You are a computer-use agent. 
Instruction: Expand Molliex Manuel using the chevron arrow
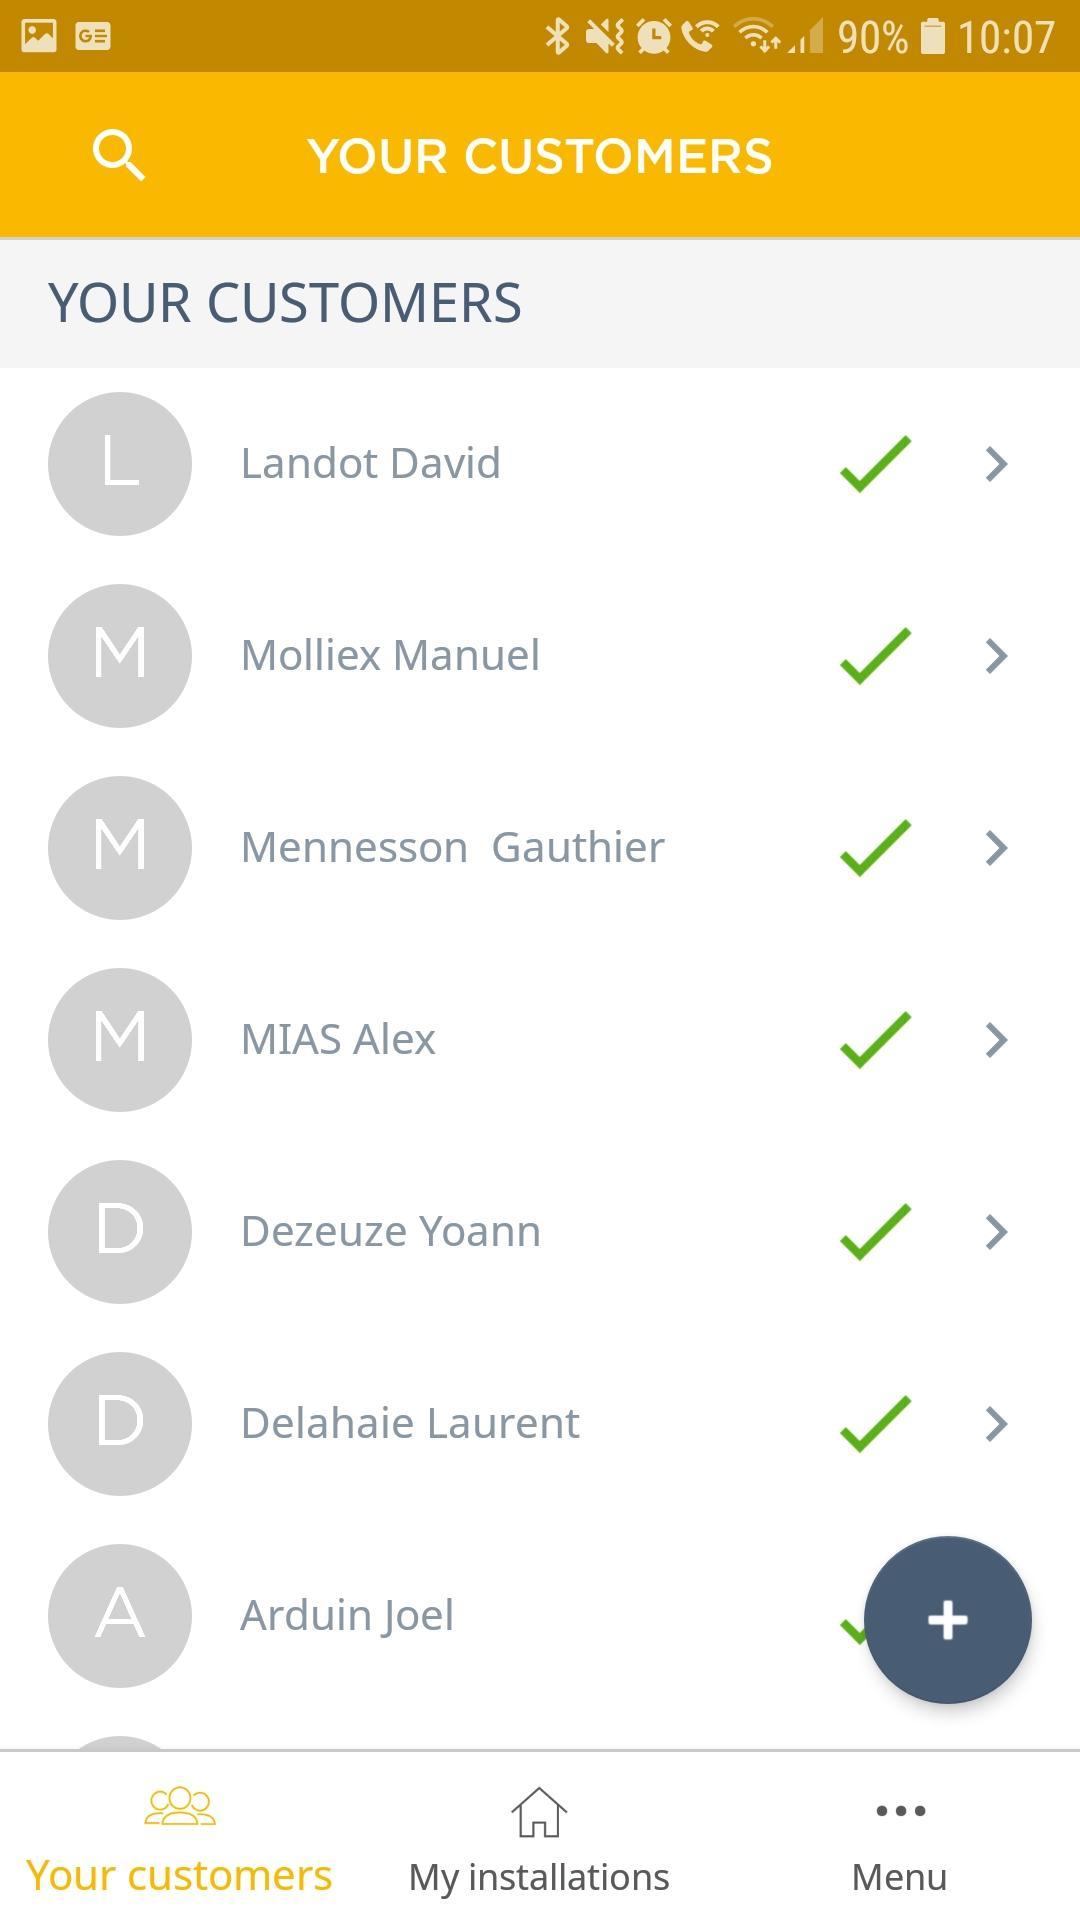pos(996,656)
